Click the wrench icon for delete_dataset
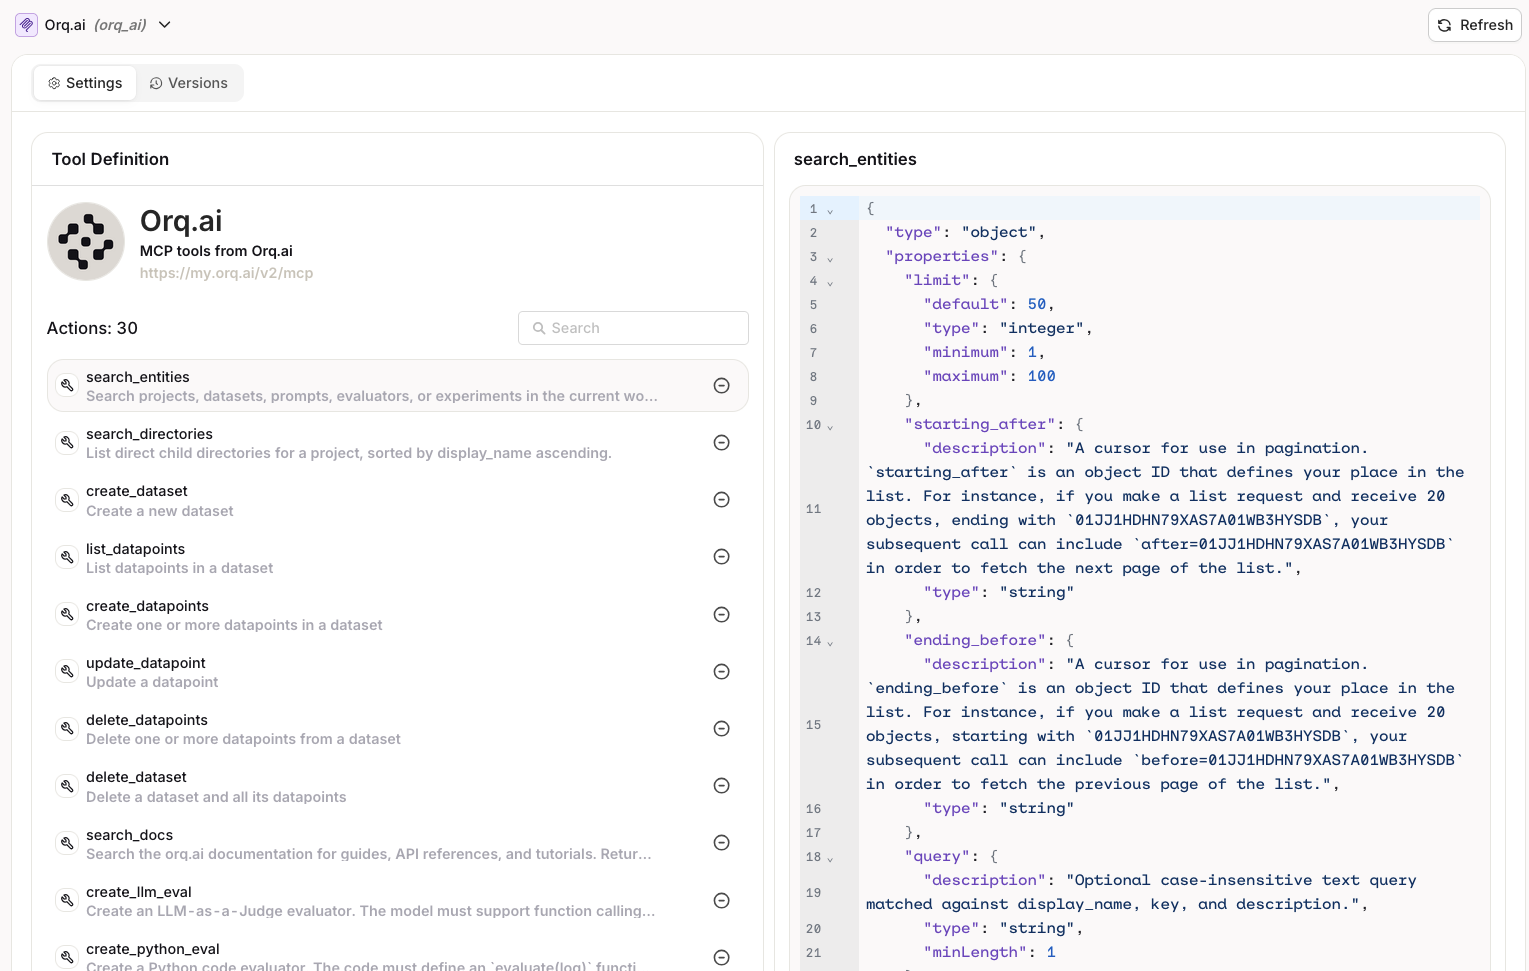This screenshot has width=1529, height=971. [67, 786]
